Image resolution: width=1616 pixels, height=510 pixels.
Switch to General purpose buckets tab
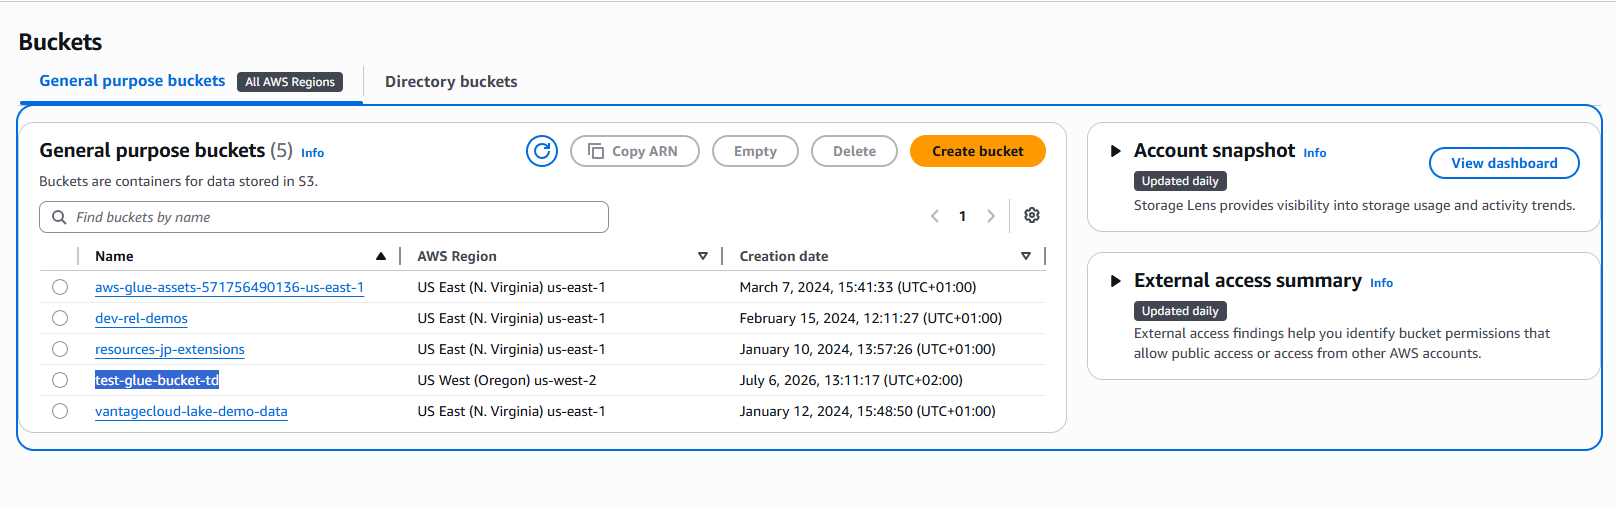[132, 81]
